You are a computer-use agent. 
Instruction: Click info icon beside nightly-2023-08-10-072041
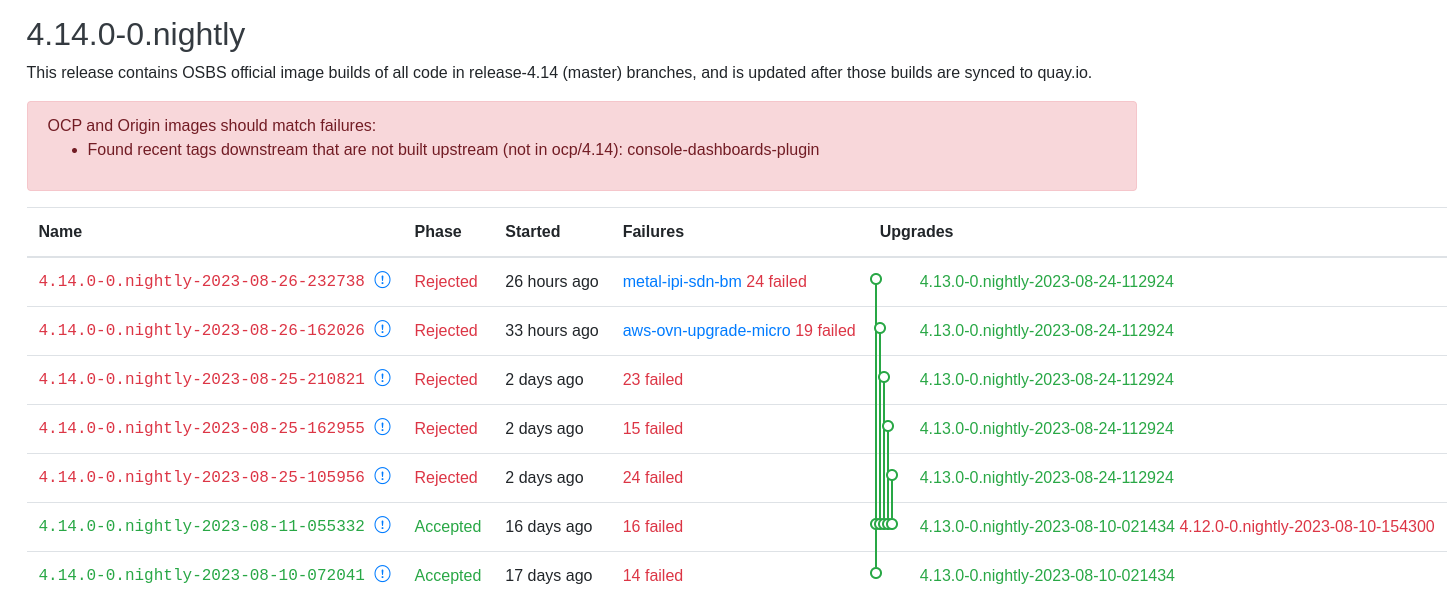pos(382,574)
